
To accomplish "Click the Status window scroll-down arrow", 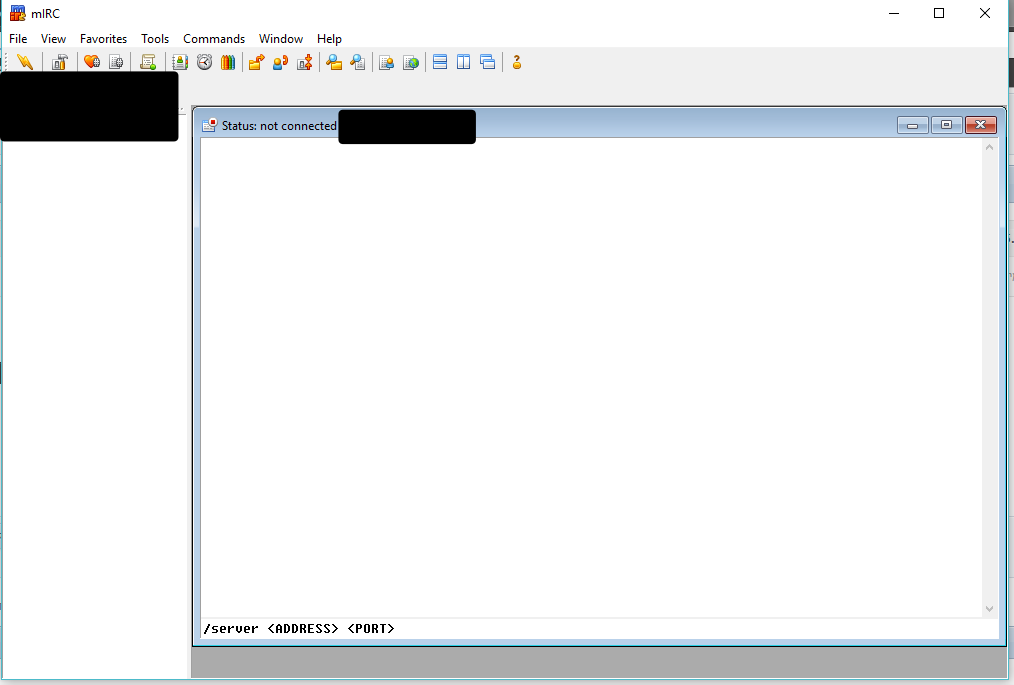I will click(x=989, y=609).
